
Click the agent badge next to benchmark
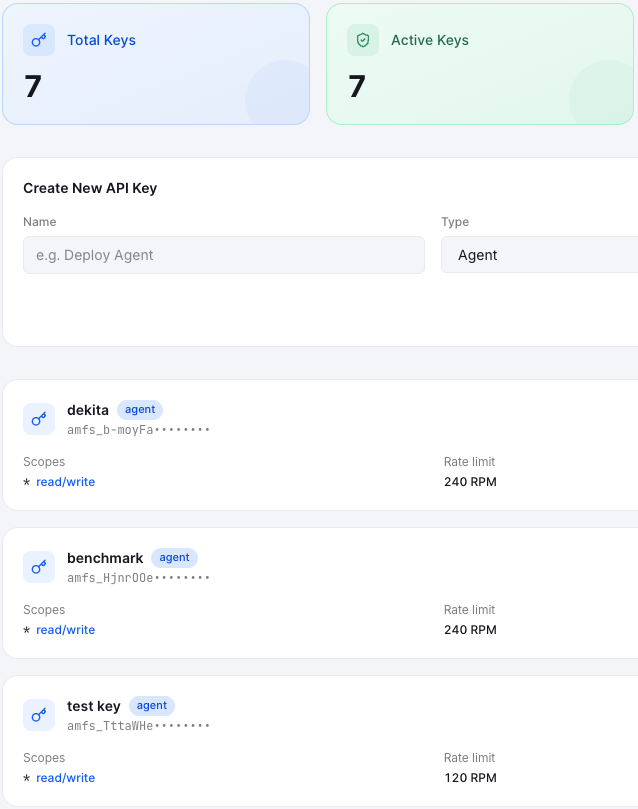click(x=174, y=558)
